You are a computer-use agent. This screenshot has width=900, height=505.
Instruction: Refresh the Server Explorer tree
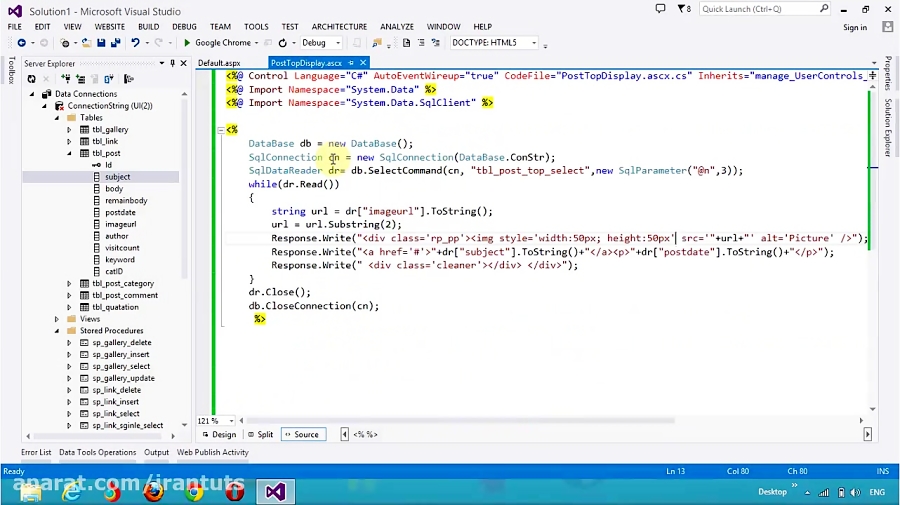[29, 78]
